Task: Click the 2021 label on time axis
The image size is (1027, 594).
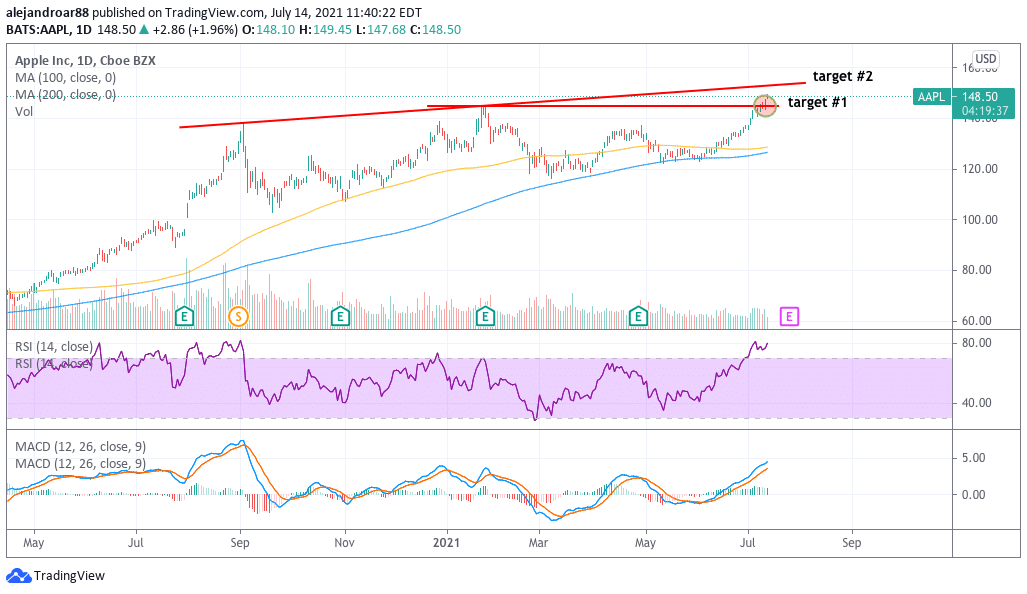Action: 446,543
